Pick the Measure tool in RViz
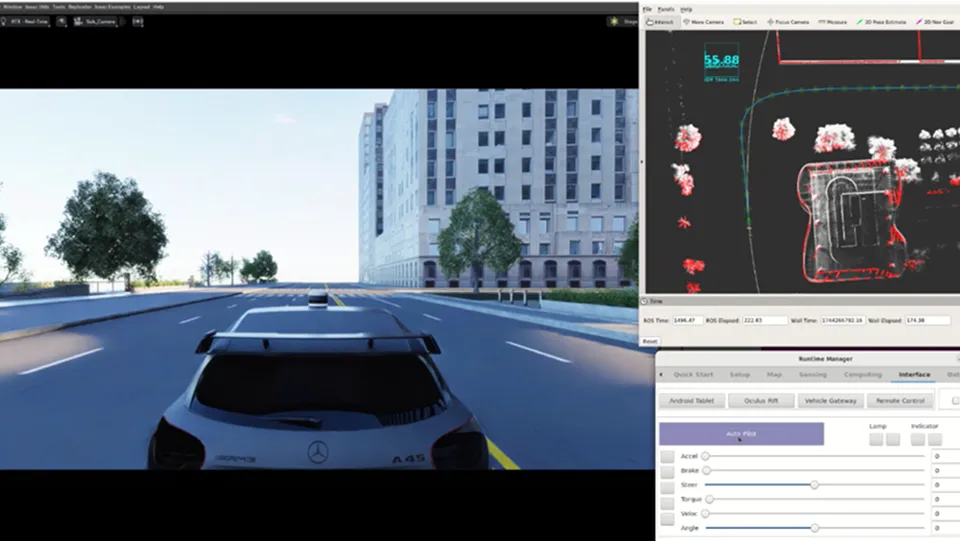 click(x=833, y=21)
